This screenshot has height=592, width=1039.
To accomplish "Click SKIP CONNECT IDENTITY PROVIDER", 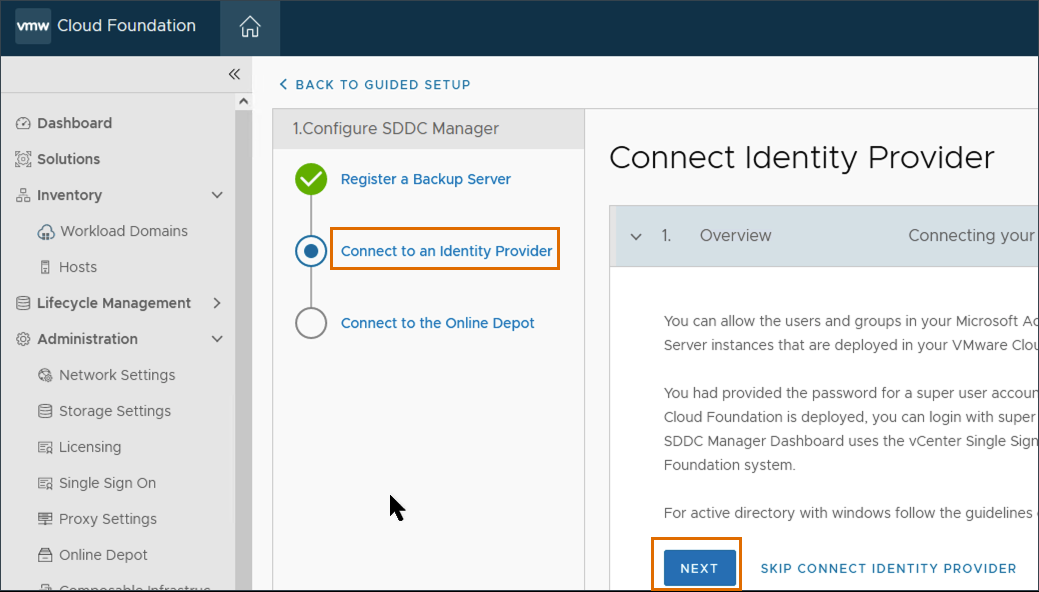I will coord(888,567).
